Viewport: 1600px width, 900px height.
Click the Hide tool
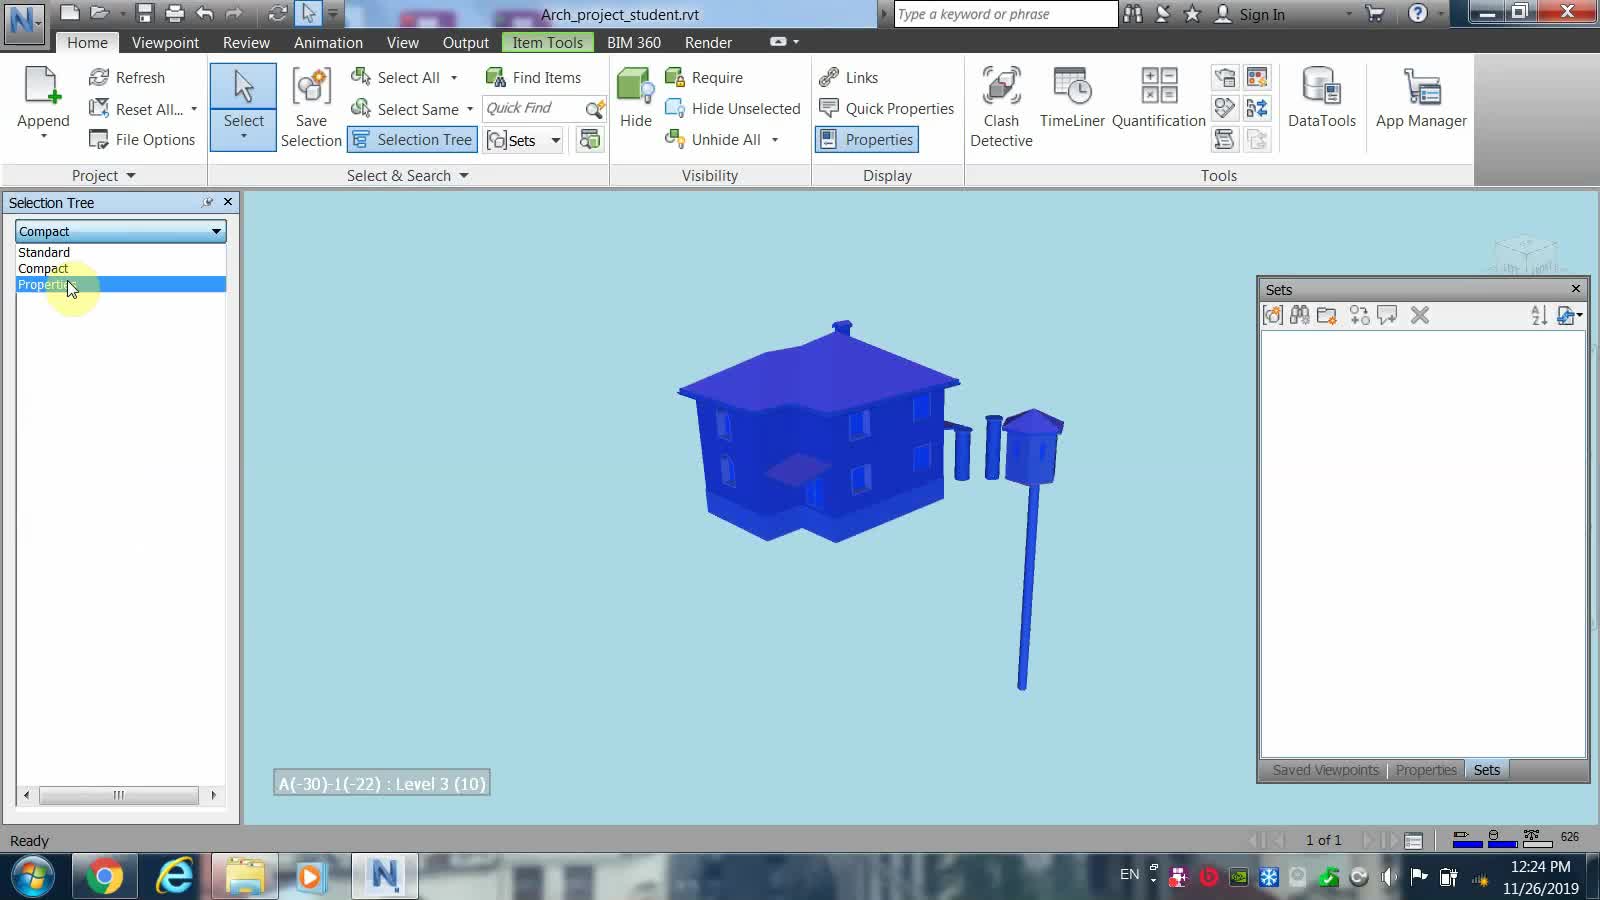click(x=635, y=98)
